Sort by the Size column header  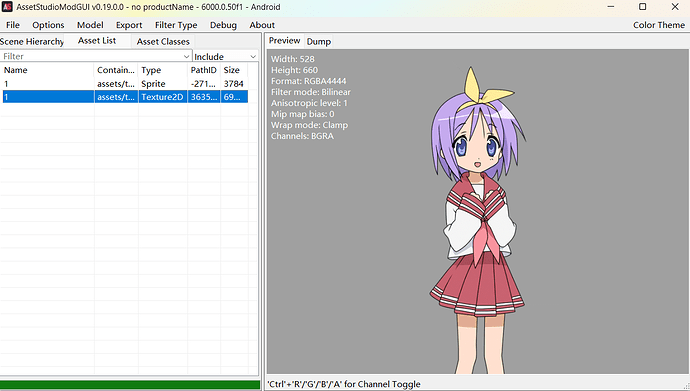click(234, 70)
